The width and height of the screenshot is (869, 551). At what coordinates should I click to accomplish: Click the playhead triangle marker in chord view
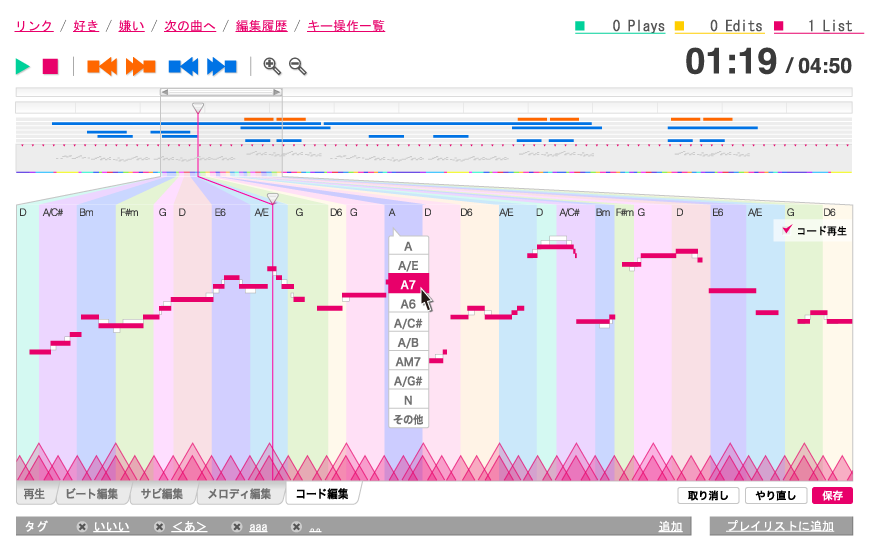[273, 198]
